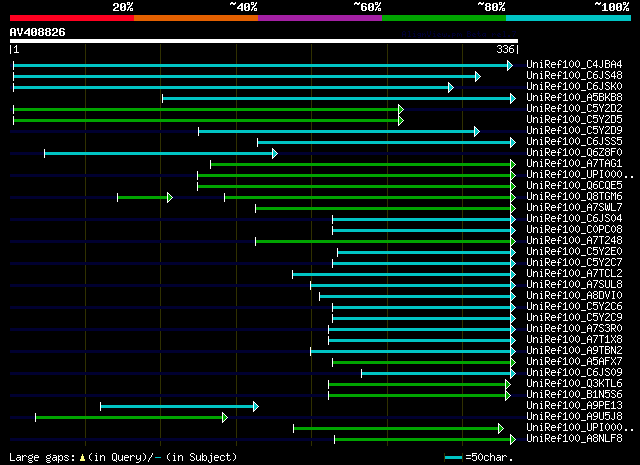Select the UniRef100_A7T248 label
The image size is (640, 465).
(574, 240)
